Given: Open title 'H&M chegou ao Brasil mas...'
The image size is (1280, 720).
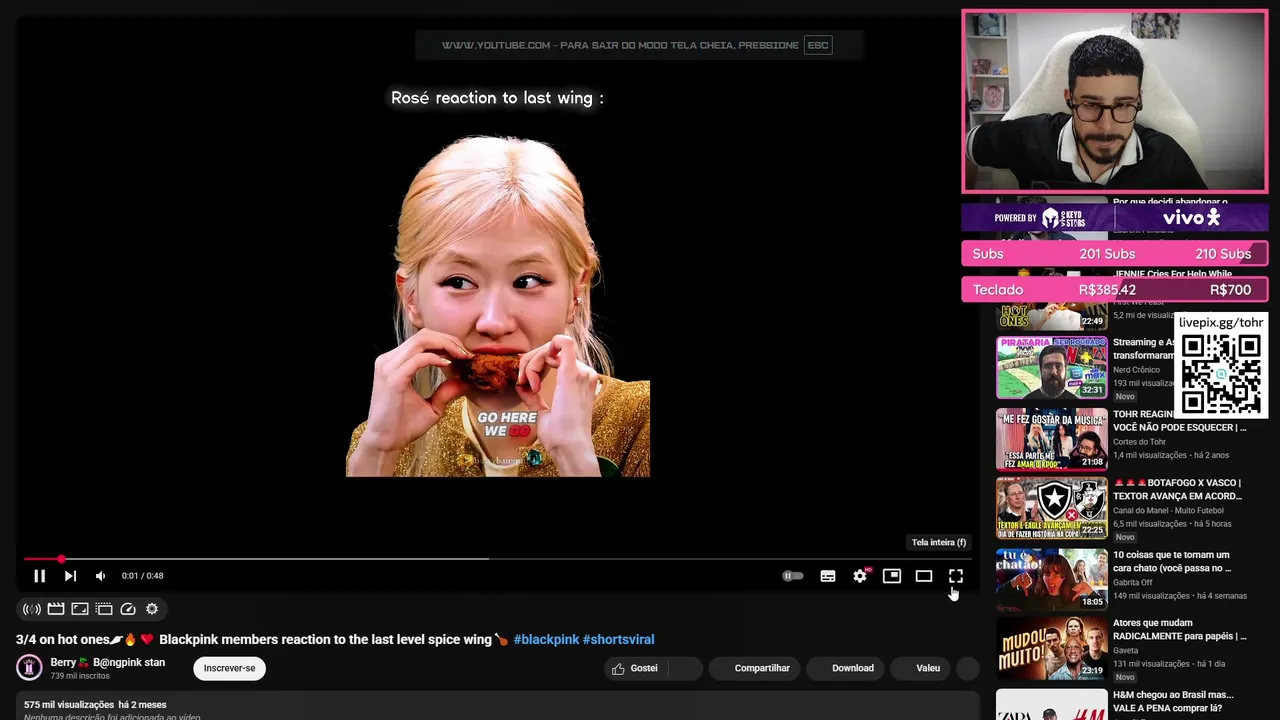Looking at the screenshot, I should click(1173, 701).
